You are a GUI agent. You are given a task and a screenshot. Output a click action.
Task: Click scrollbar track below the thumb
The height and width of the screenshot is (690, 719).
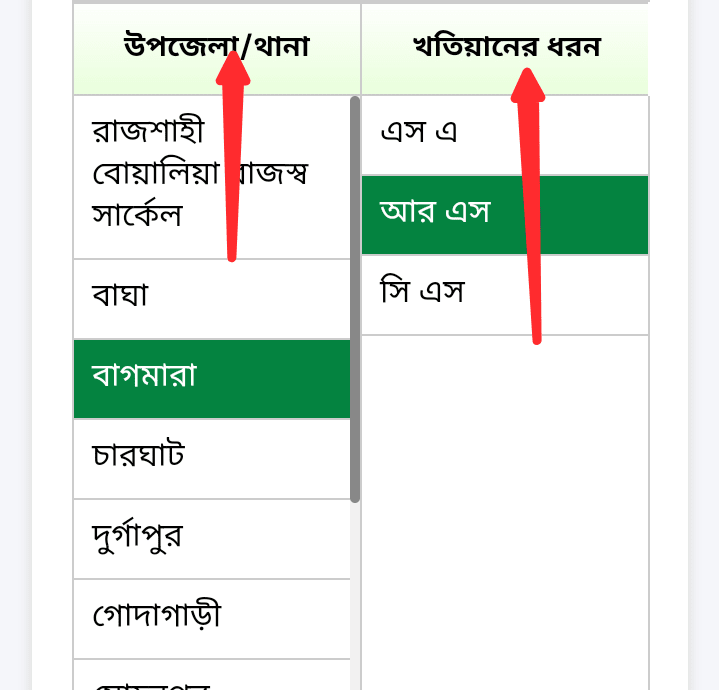(x=355, y=600)
